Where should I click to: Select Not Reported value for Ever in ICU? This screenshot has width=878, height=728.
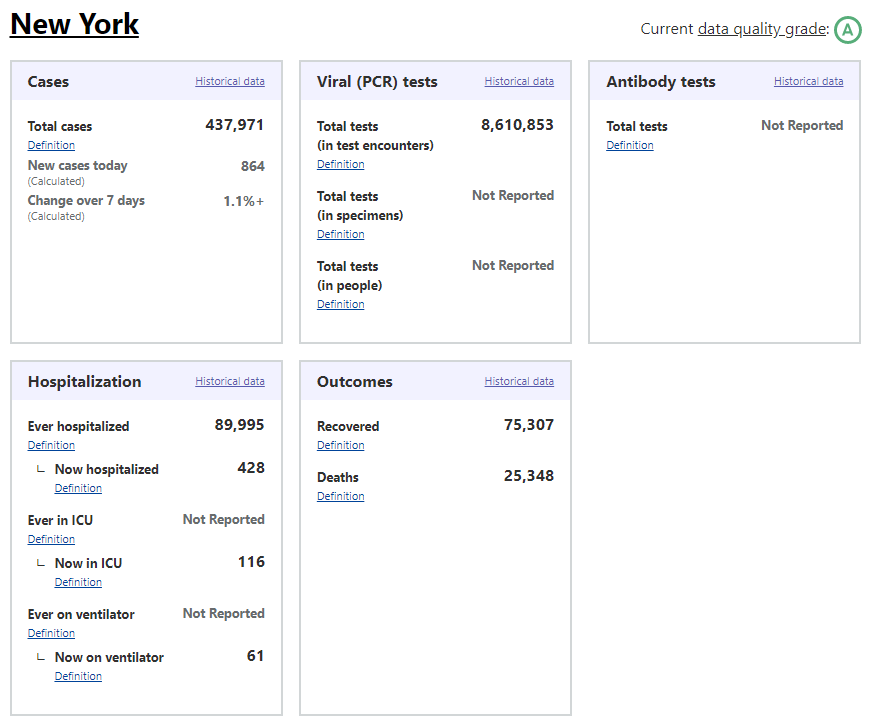click(223, 520)
